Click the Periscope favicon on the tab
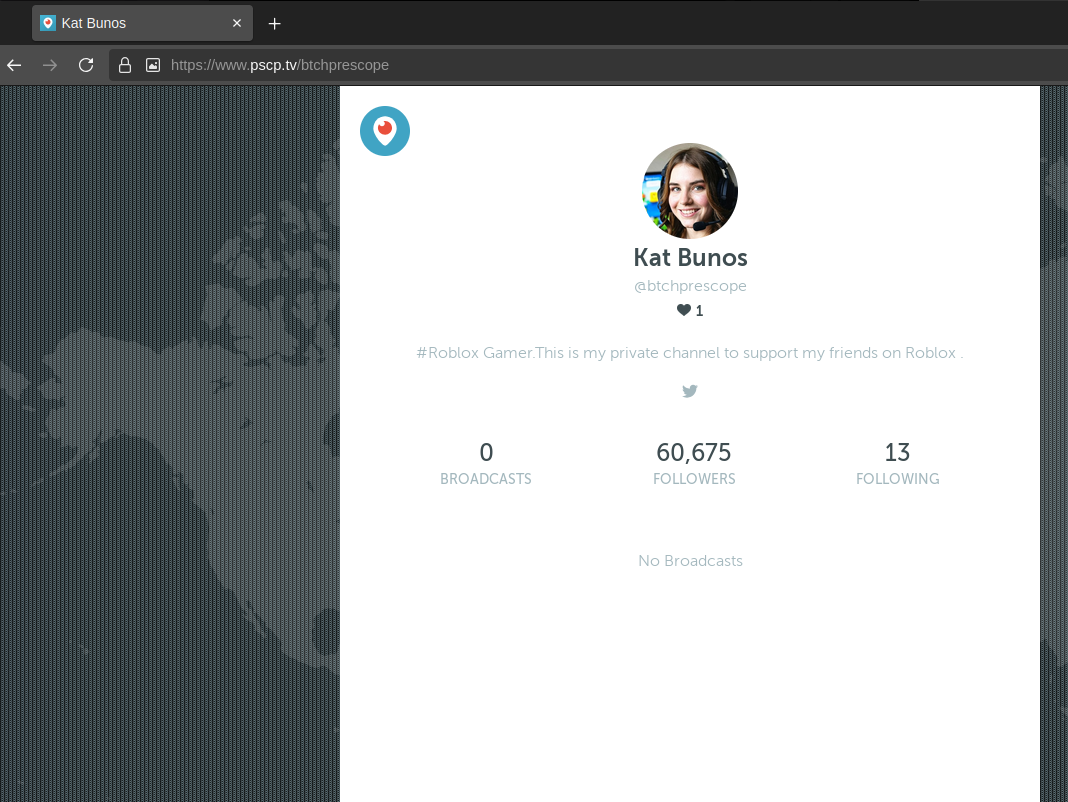Image resolution: width=1068 pixels, height=802 pixels. point(48,23)
